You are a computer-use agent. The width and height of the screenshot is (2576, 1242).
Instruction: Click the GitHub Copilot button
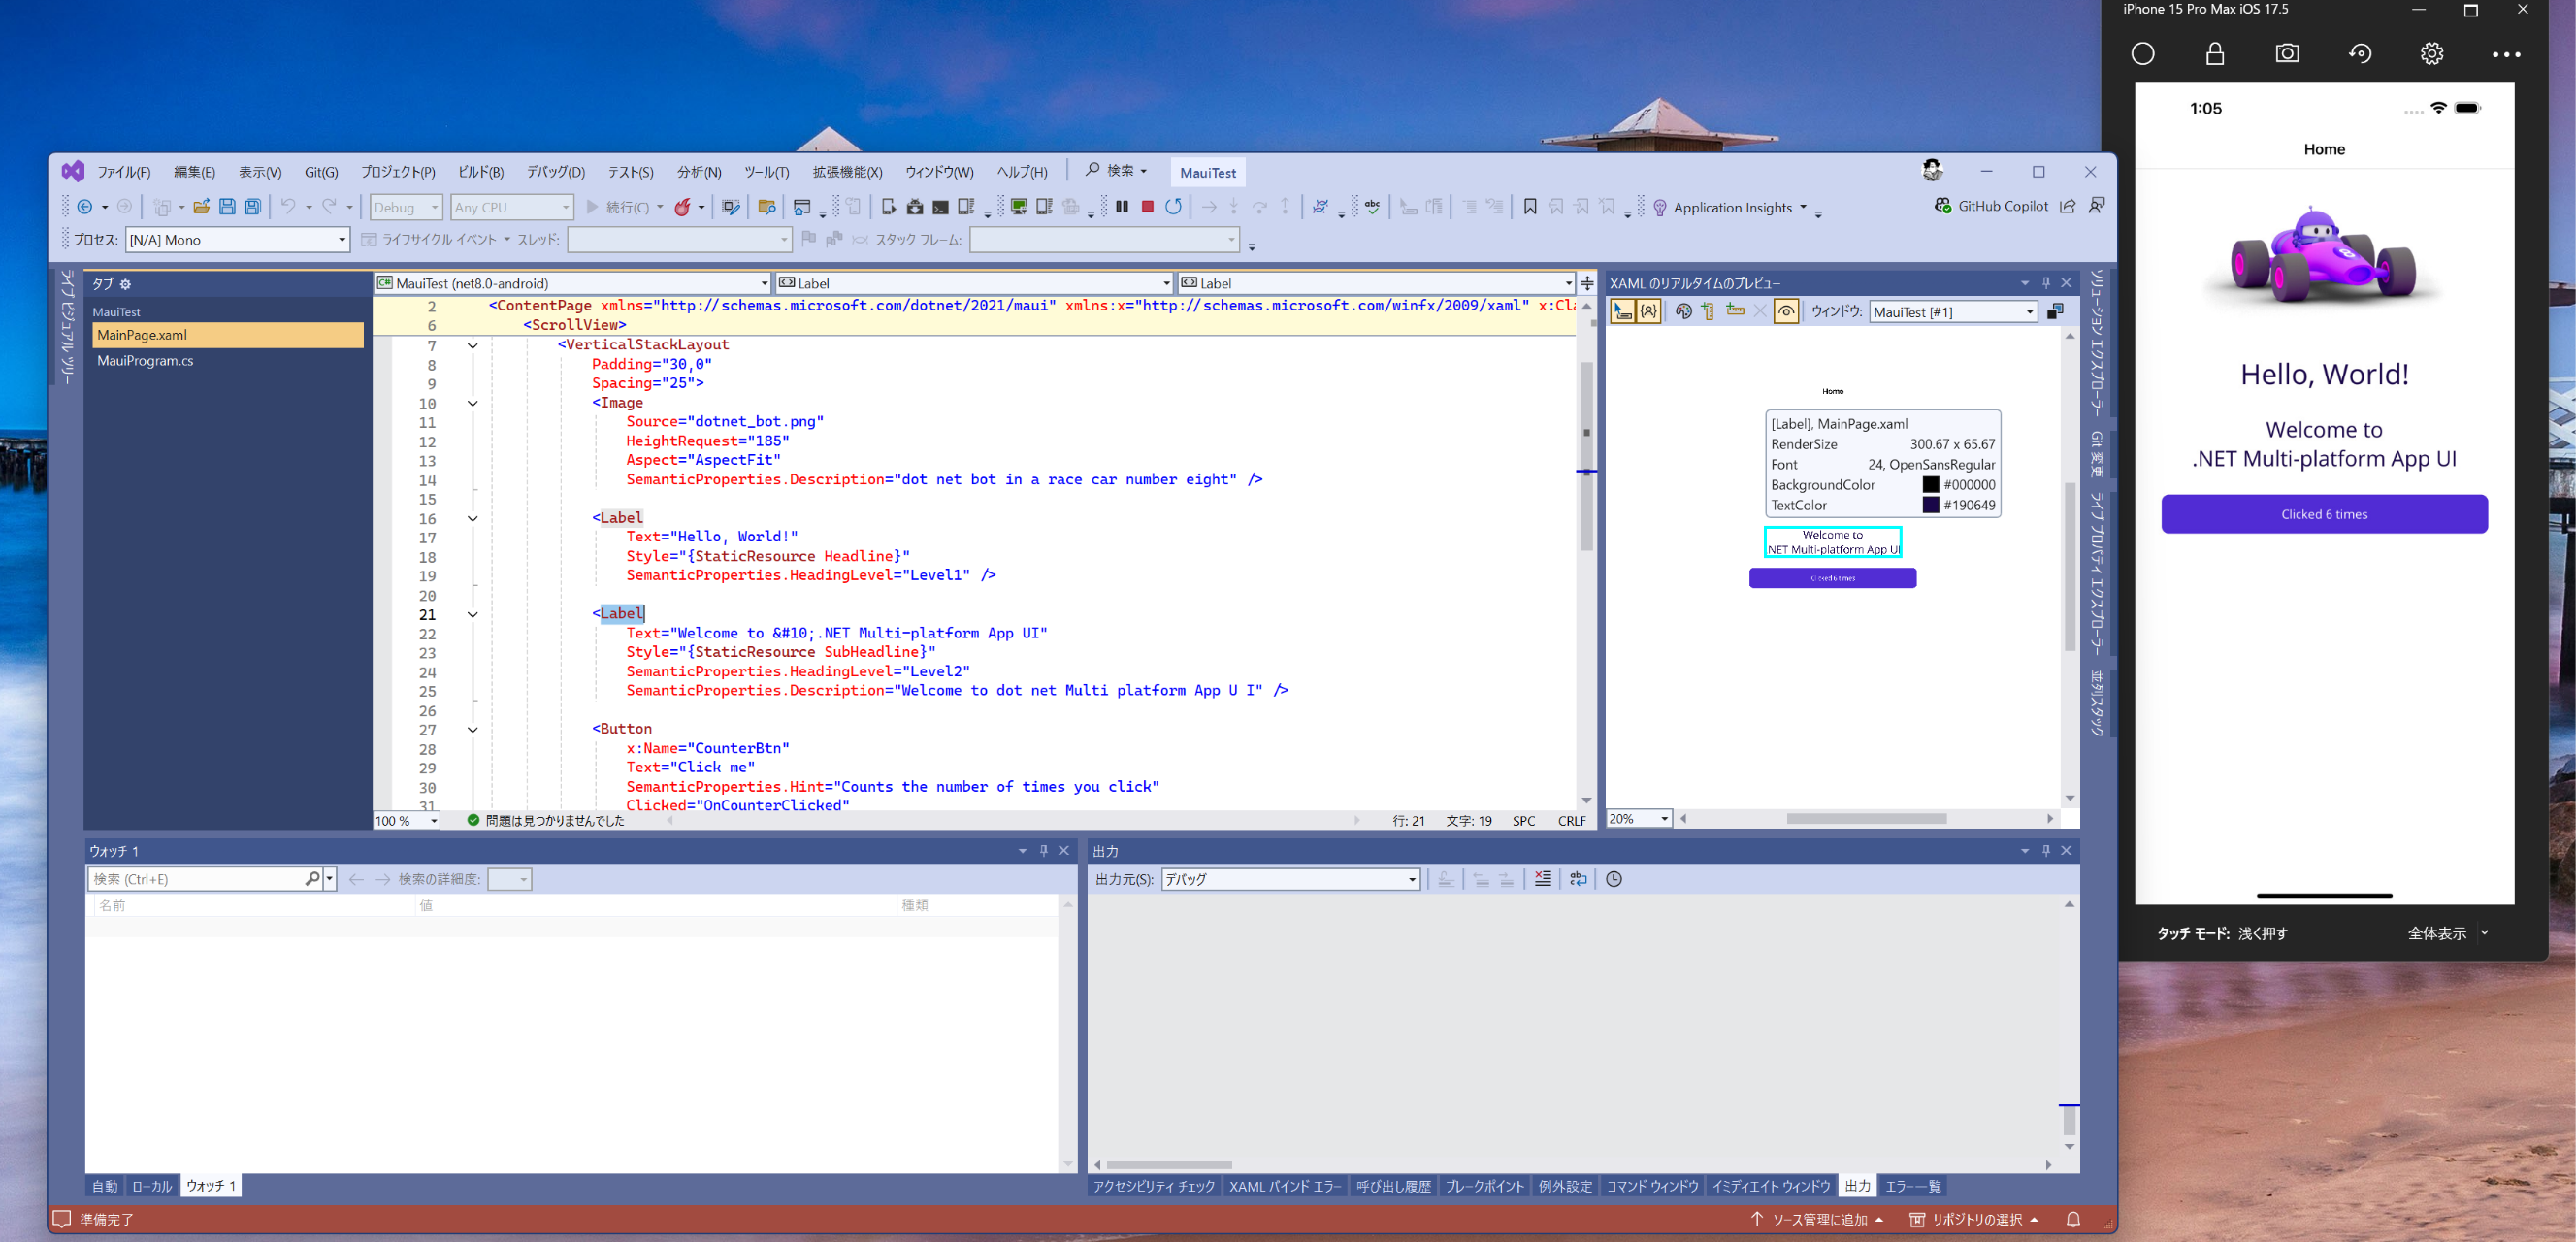pos(1991,206)
